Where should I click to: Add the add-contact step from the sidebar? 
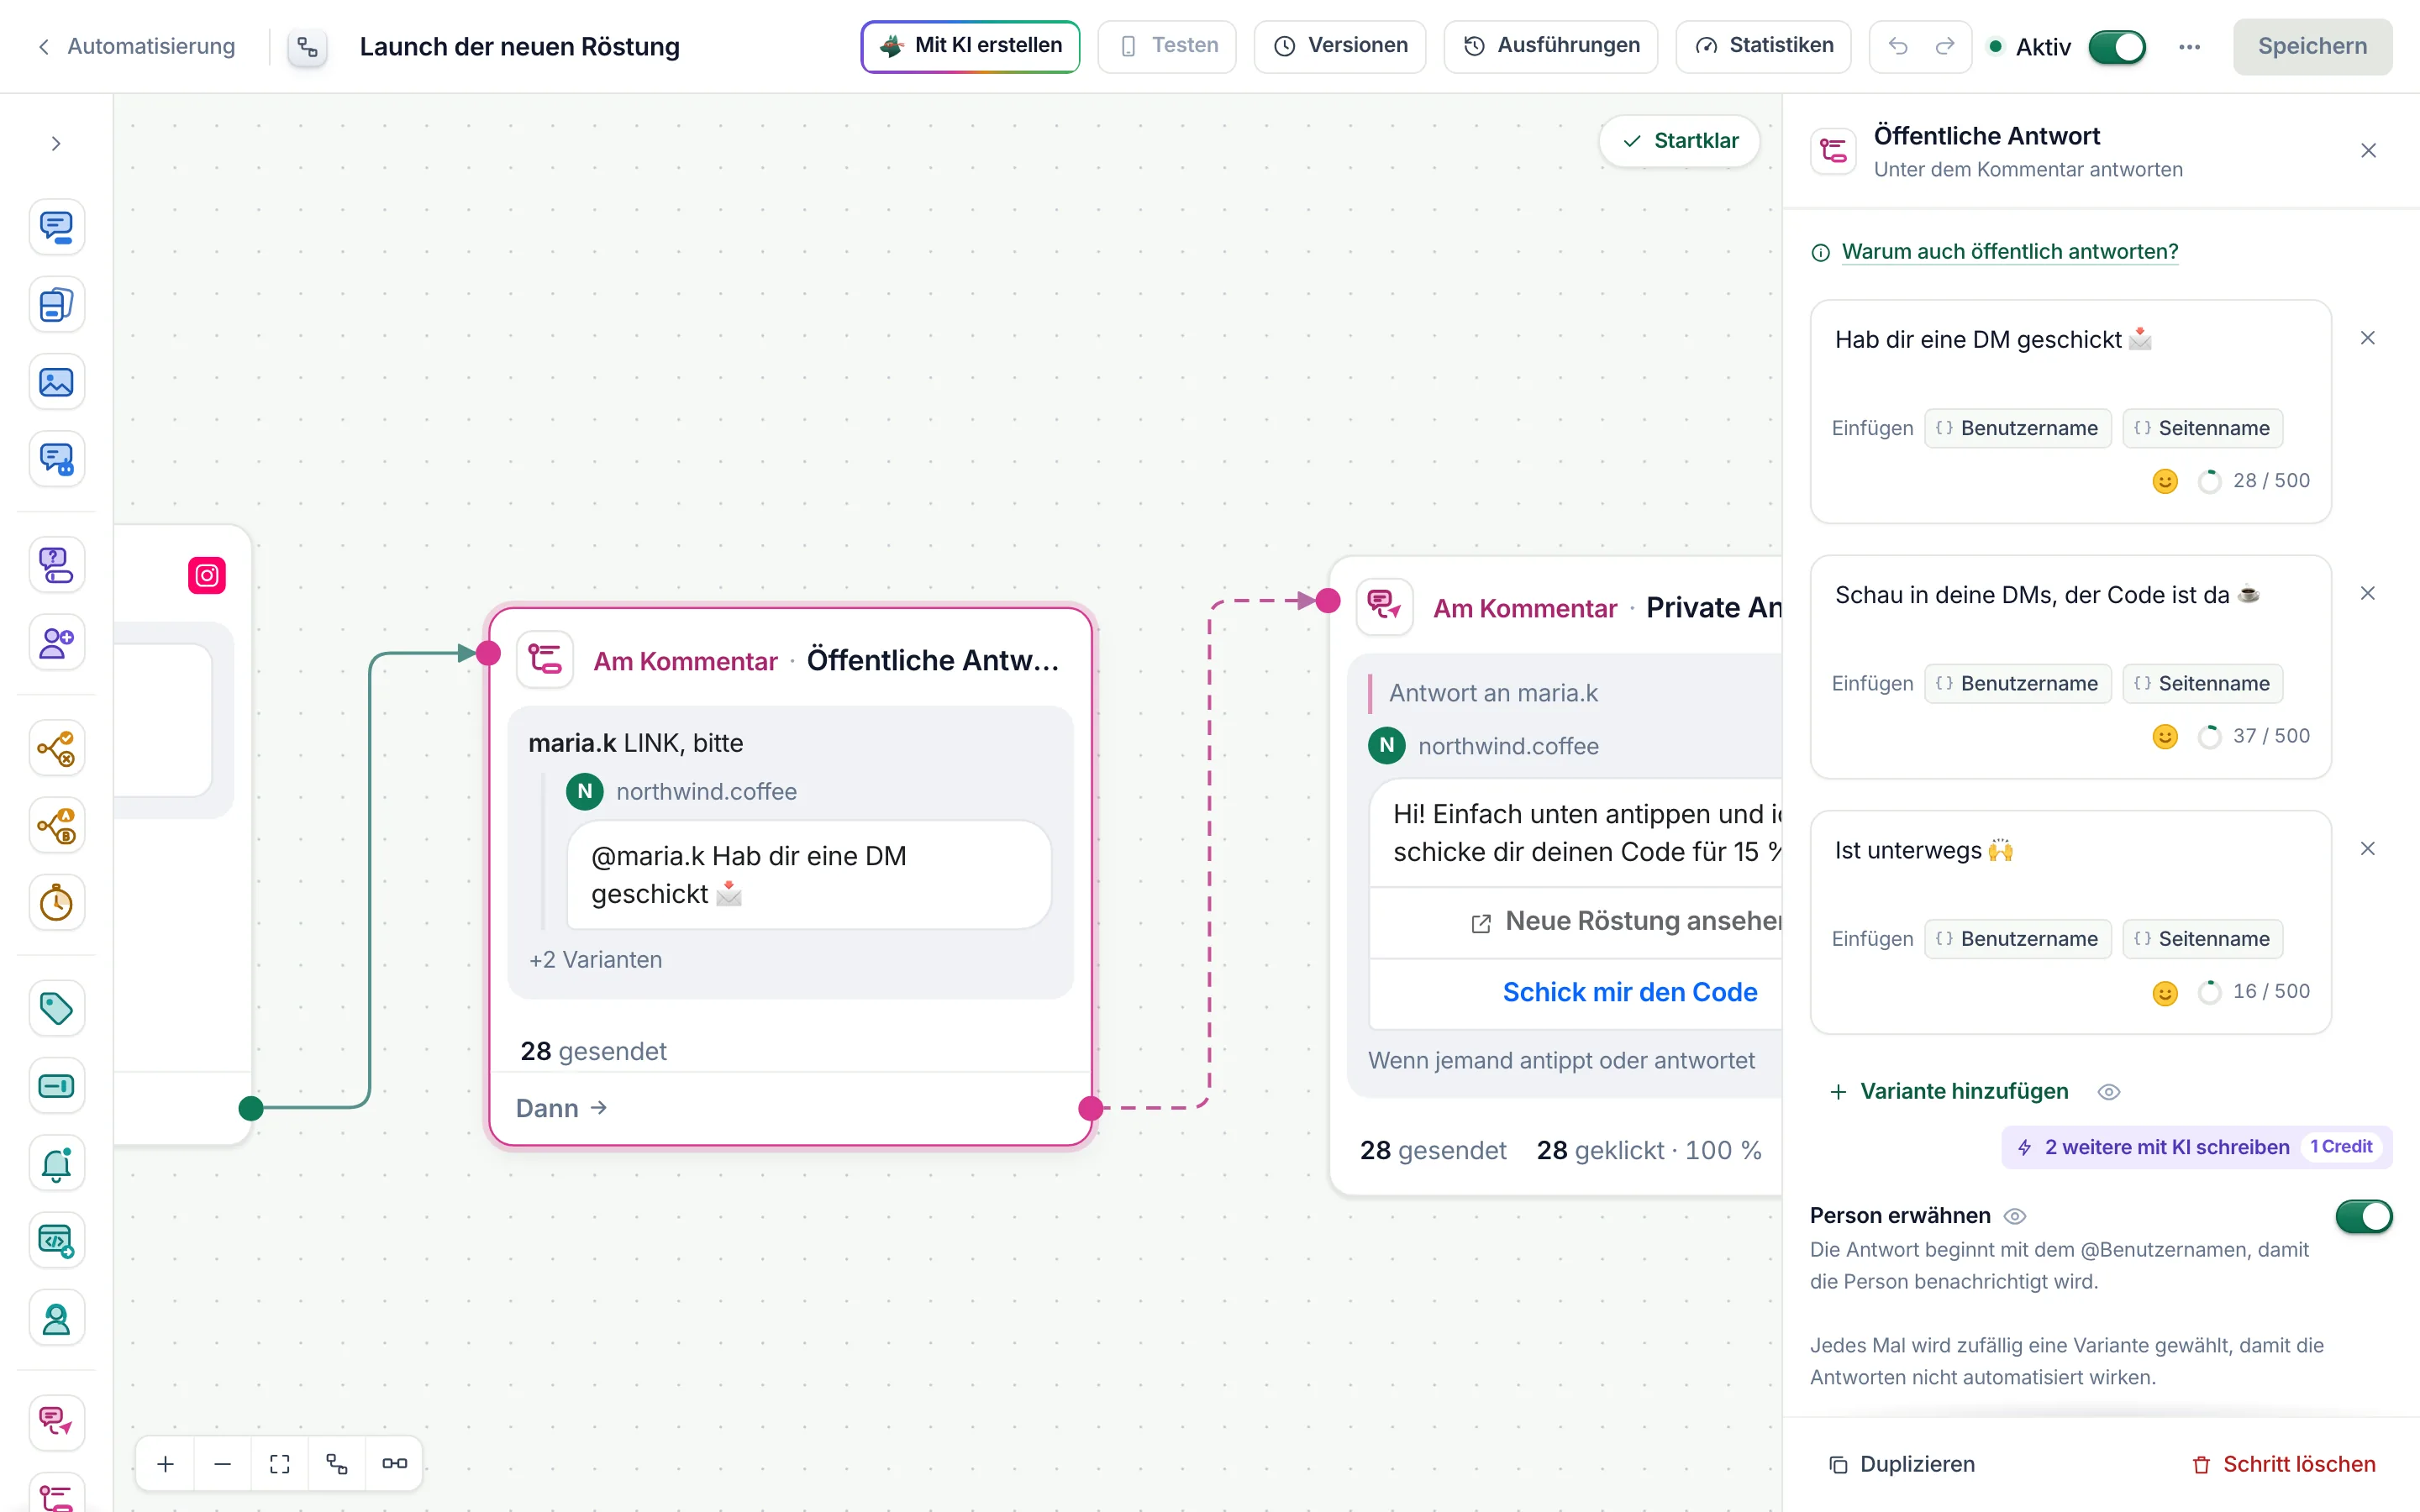56,642
